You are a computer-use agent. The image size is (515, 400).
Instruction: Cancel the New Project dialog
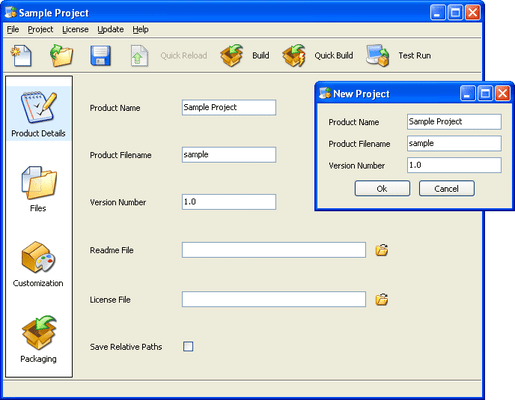pyautogui.click(x=446, y=188)
